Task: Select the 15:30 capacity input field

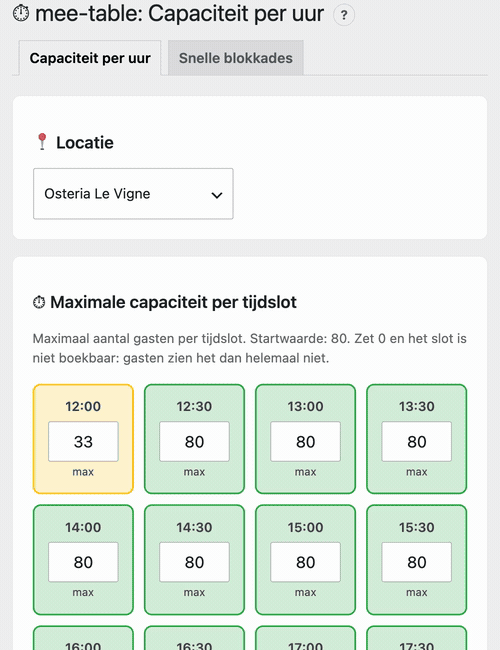Action: click(417, 562)
